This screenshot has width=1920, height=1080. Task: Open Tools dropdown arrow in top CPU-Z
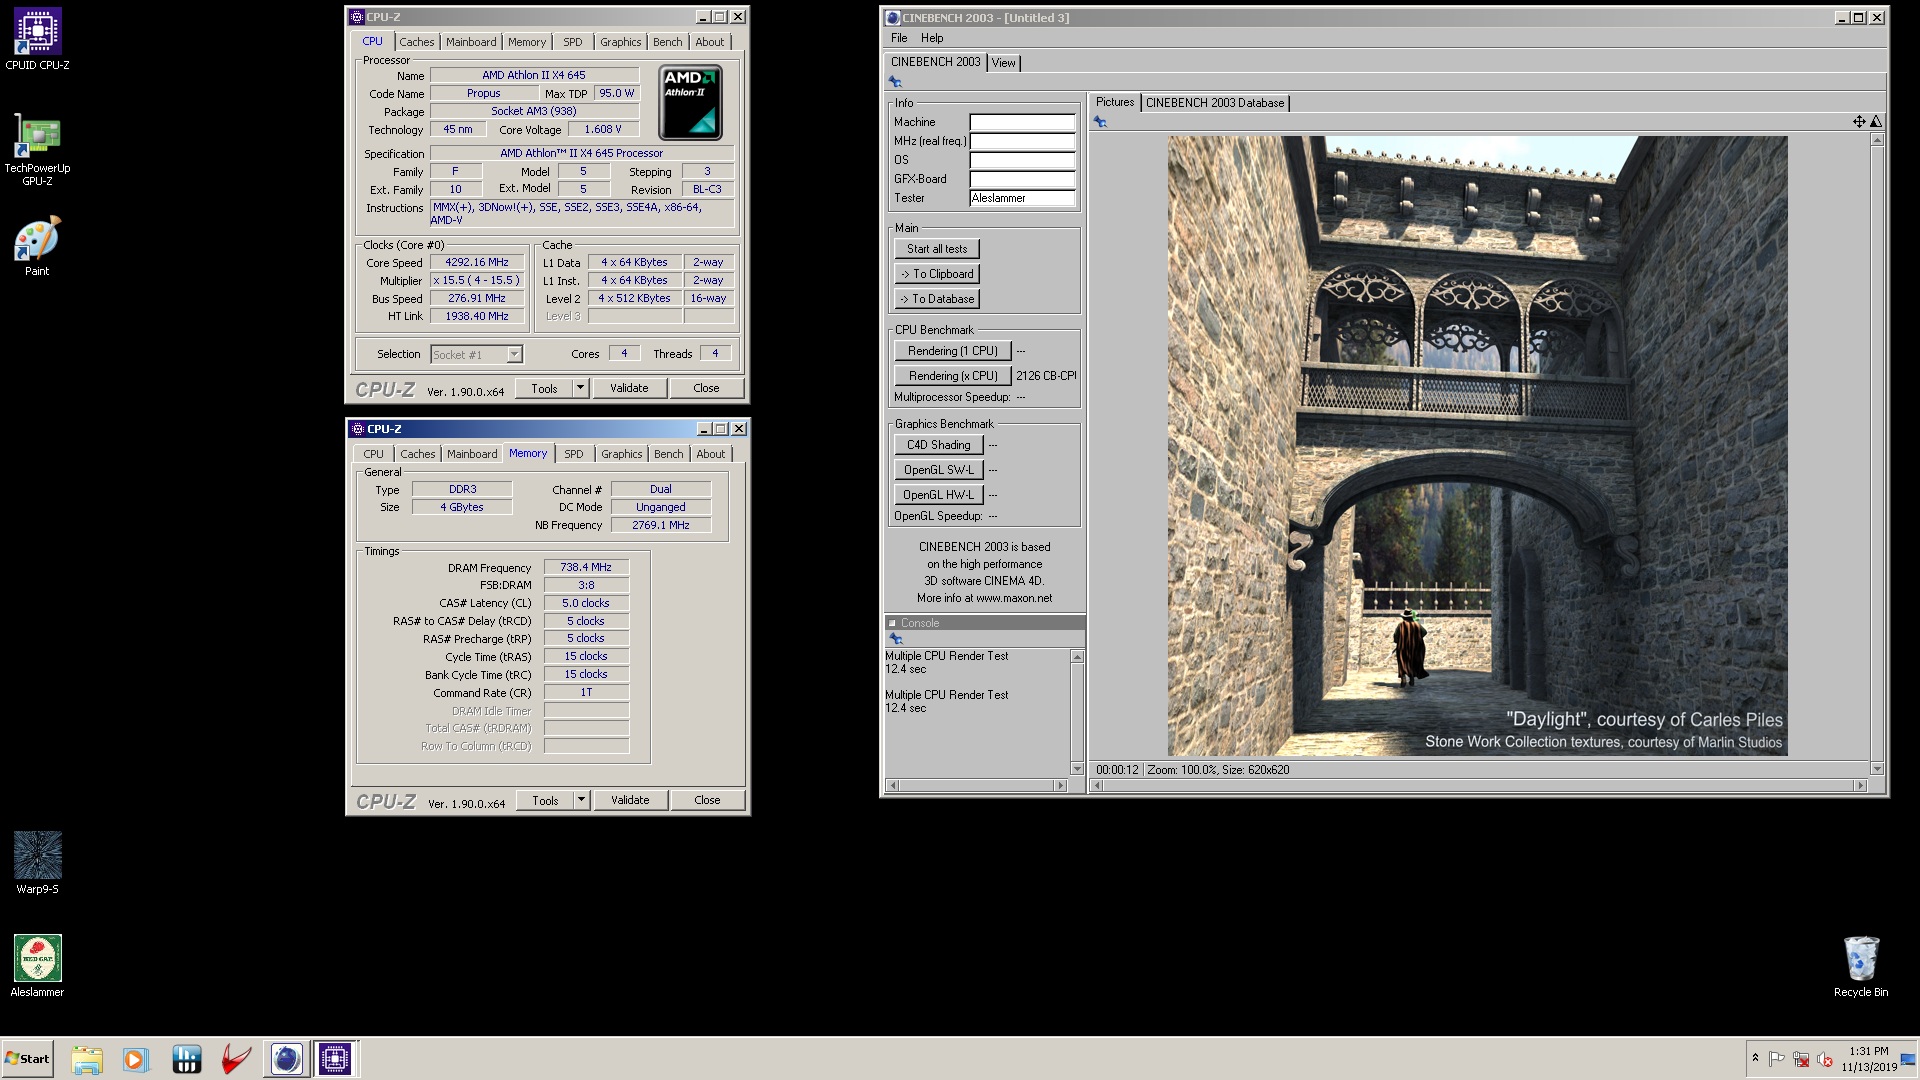tap(580, 388)
